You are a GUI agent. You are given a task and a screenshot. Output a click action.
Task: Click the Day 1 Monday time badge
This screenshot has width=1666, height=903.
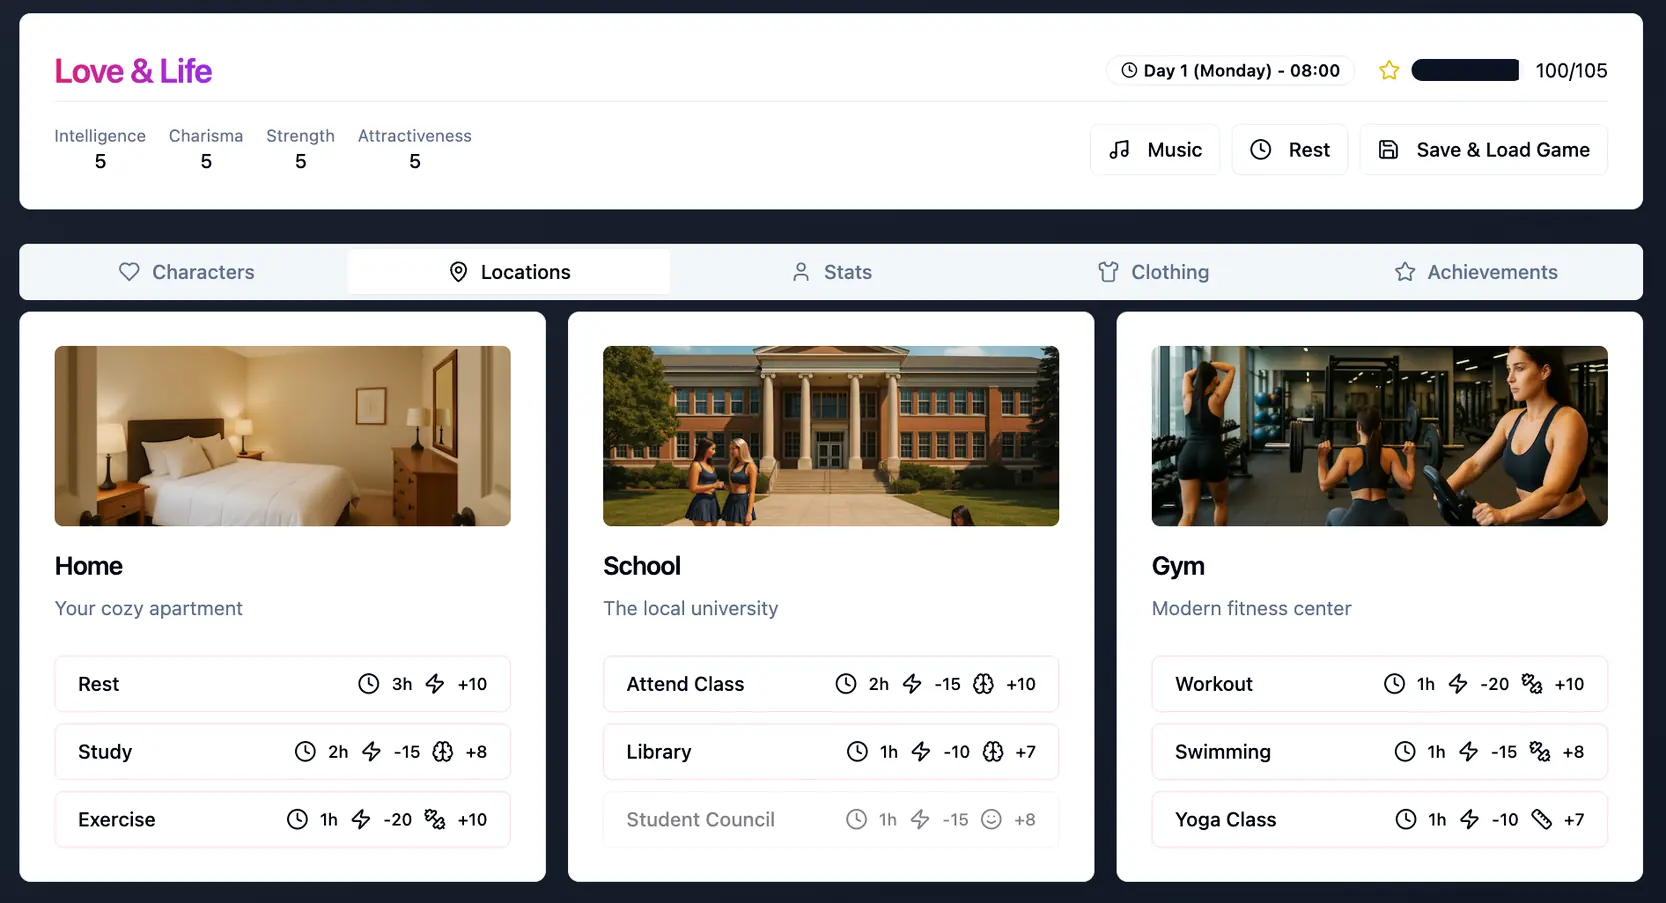(1229, 70)
